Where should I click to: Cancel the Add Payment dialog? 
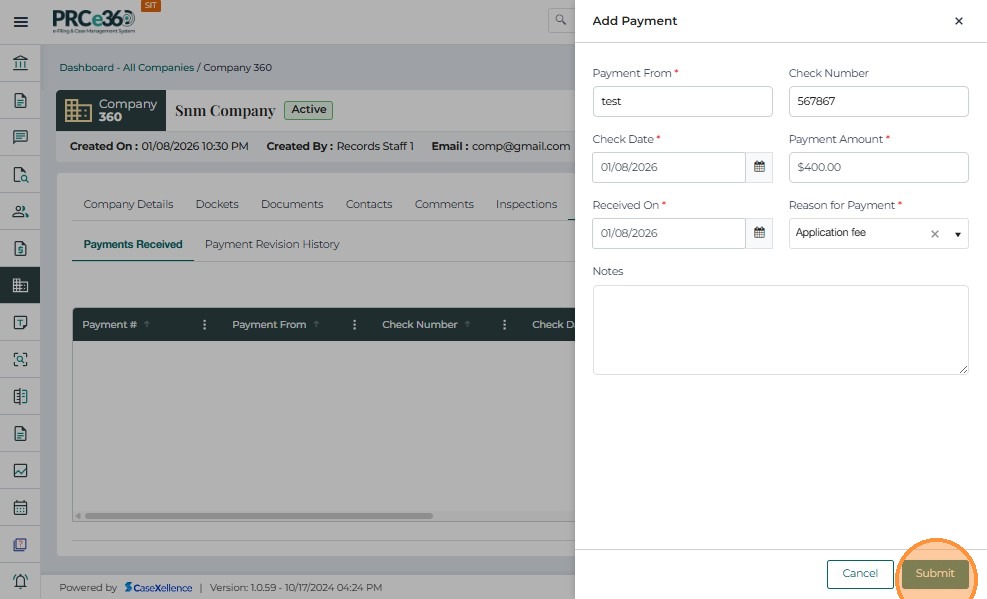pyautogui.click(x=860, y=574)
